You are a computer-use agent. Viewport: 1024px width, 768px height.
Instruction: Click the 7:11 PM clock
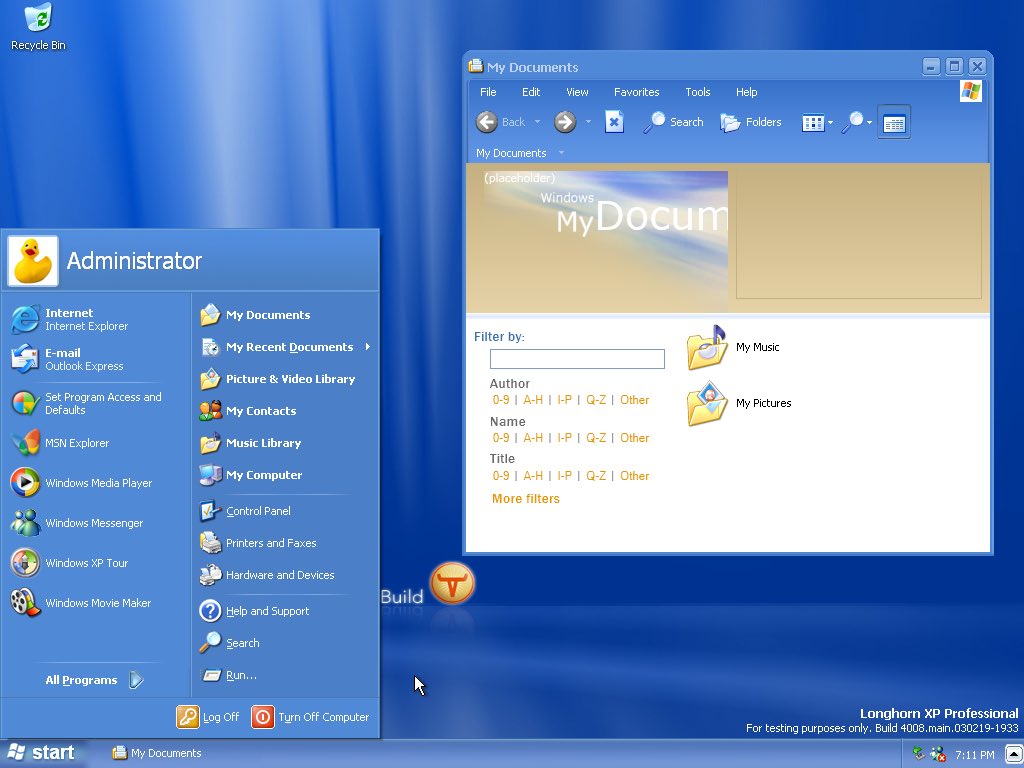(975, 755)
